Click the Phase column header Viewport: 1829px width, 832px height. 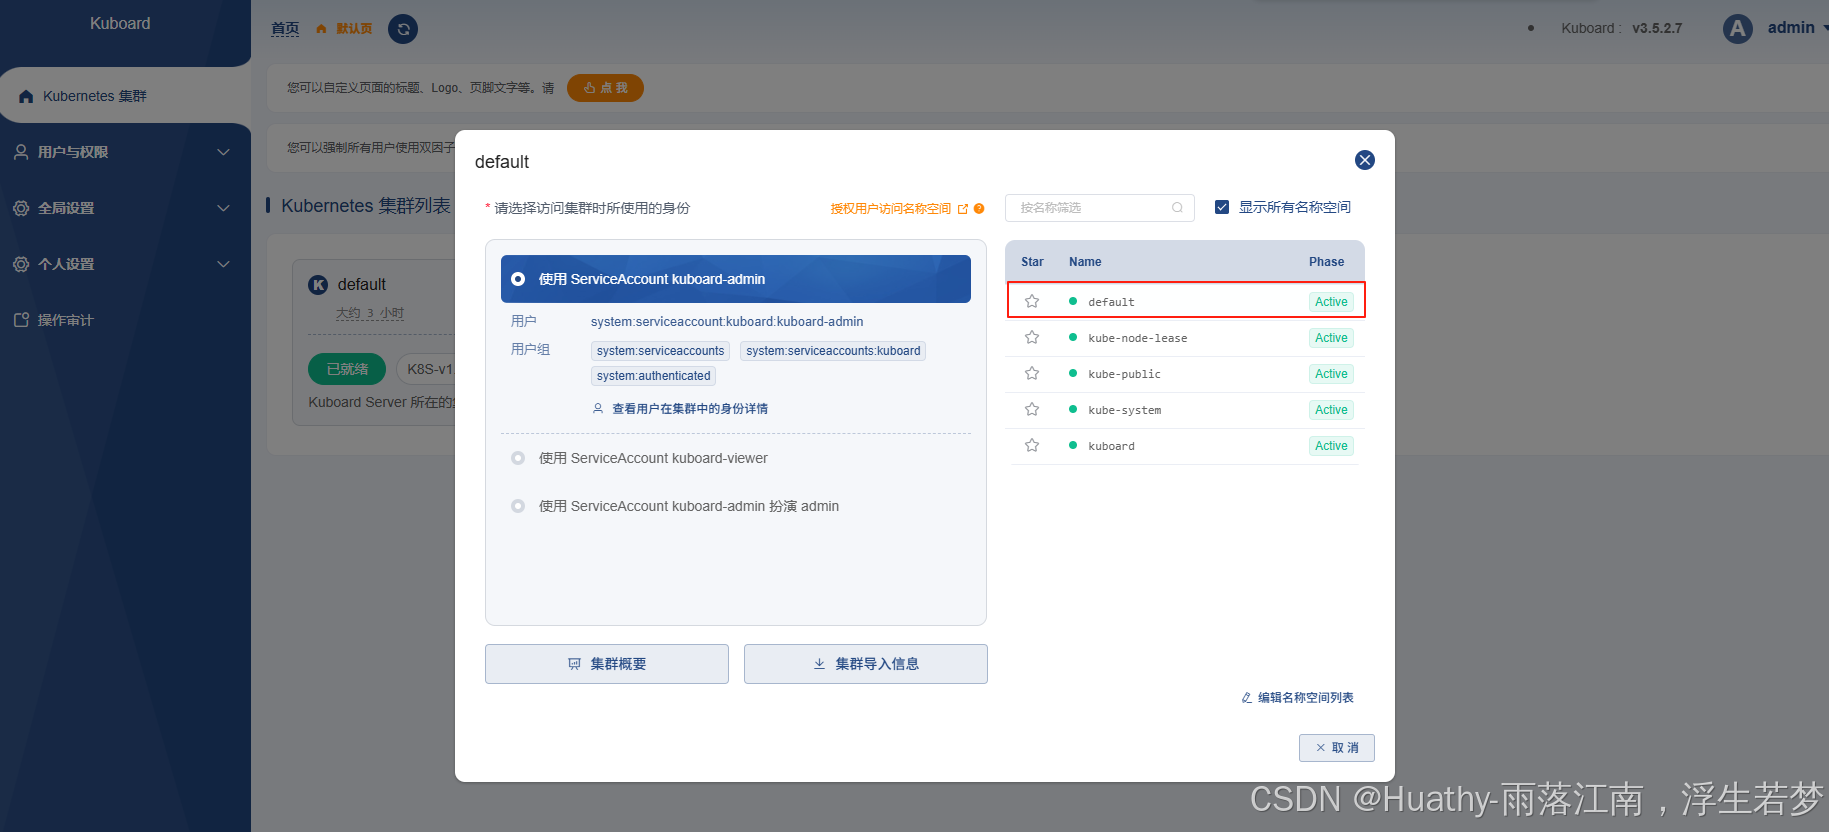tap(1326, 262)
